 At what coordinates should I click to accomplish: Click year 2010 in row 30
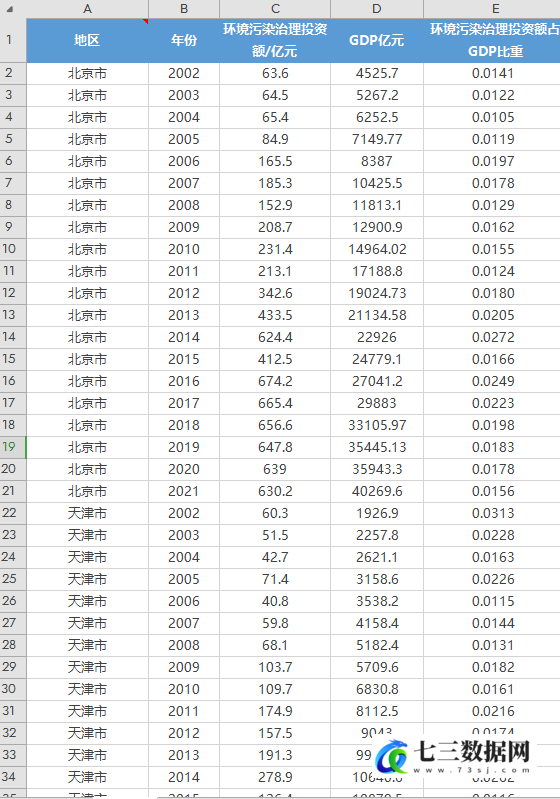[x=184, y=689]
